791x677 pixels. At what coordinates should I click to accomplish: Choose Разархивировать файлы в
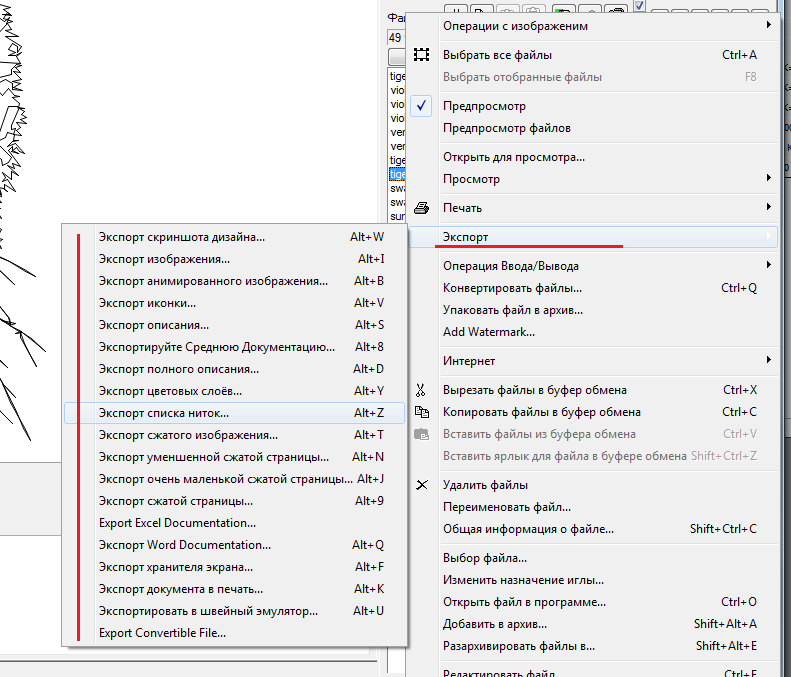pyautogui.click(x=593, y=646)
